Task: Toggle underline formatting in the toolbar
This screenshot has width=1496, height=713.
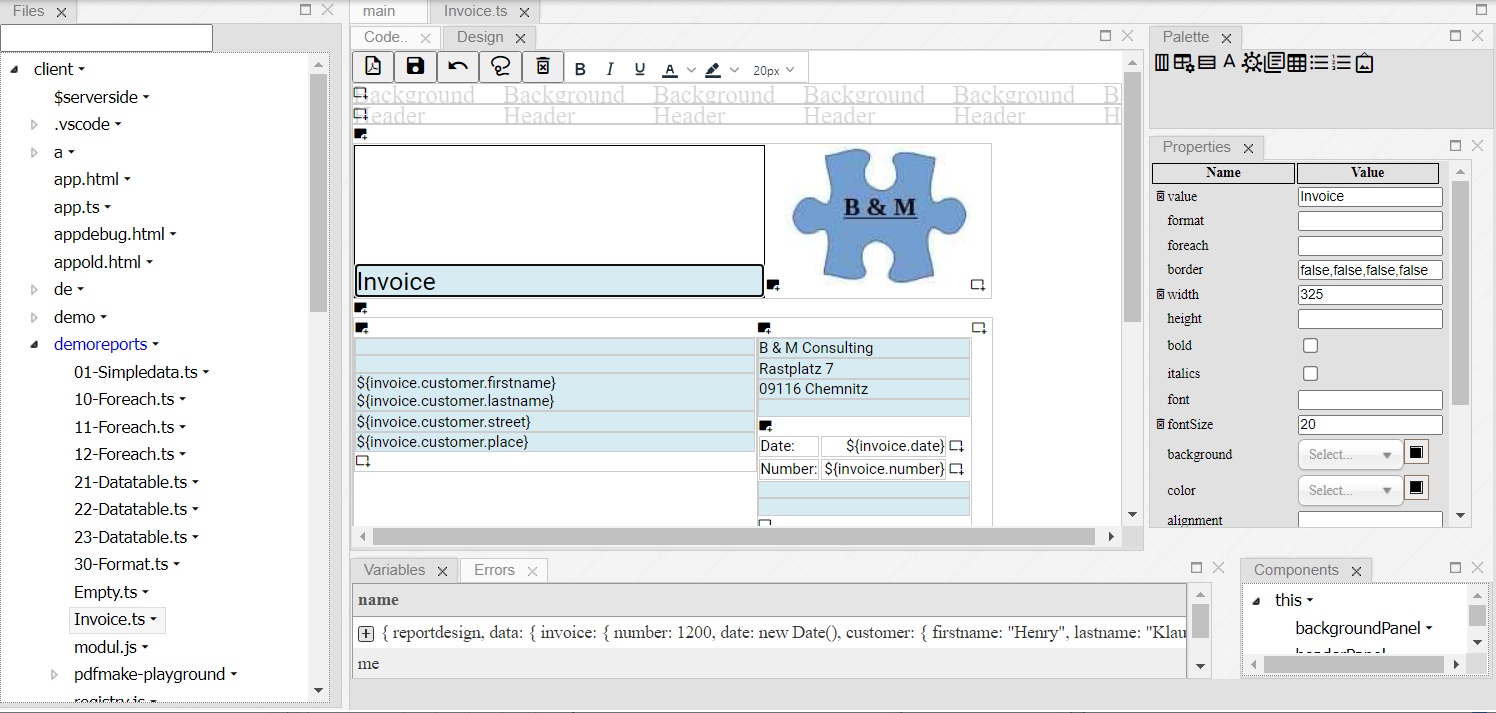Action: (x=640, y=68)
